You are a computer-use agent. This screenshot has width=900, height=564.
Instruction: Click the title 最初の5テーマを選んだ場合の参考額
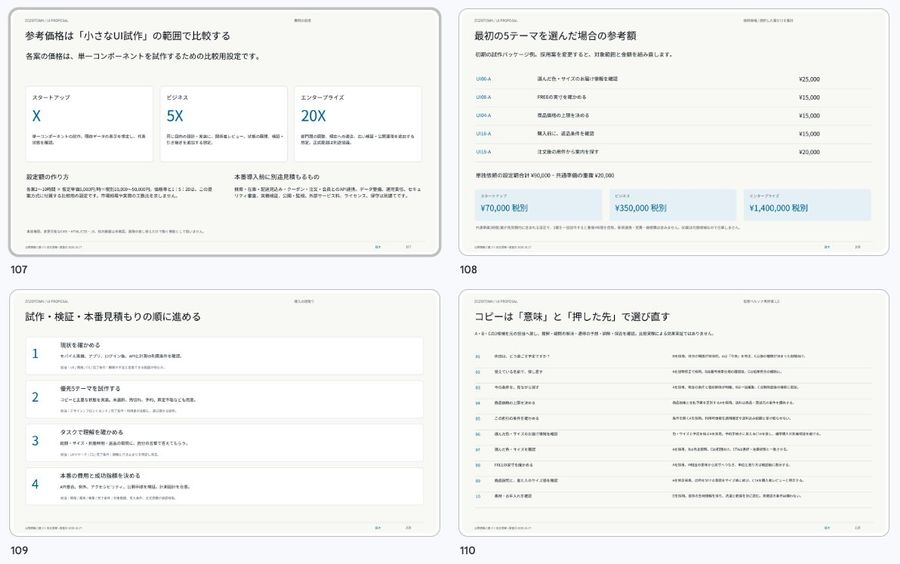point(555,36)
